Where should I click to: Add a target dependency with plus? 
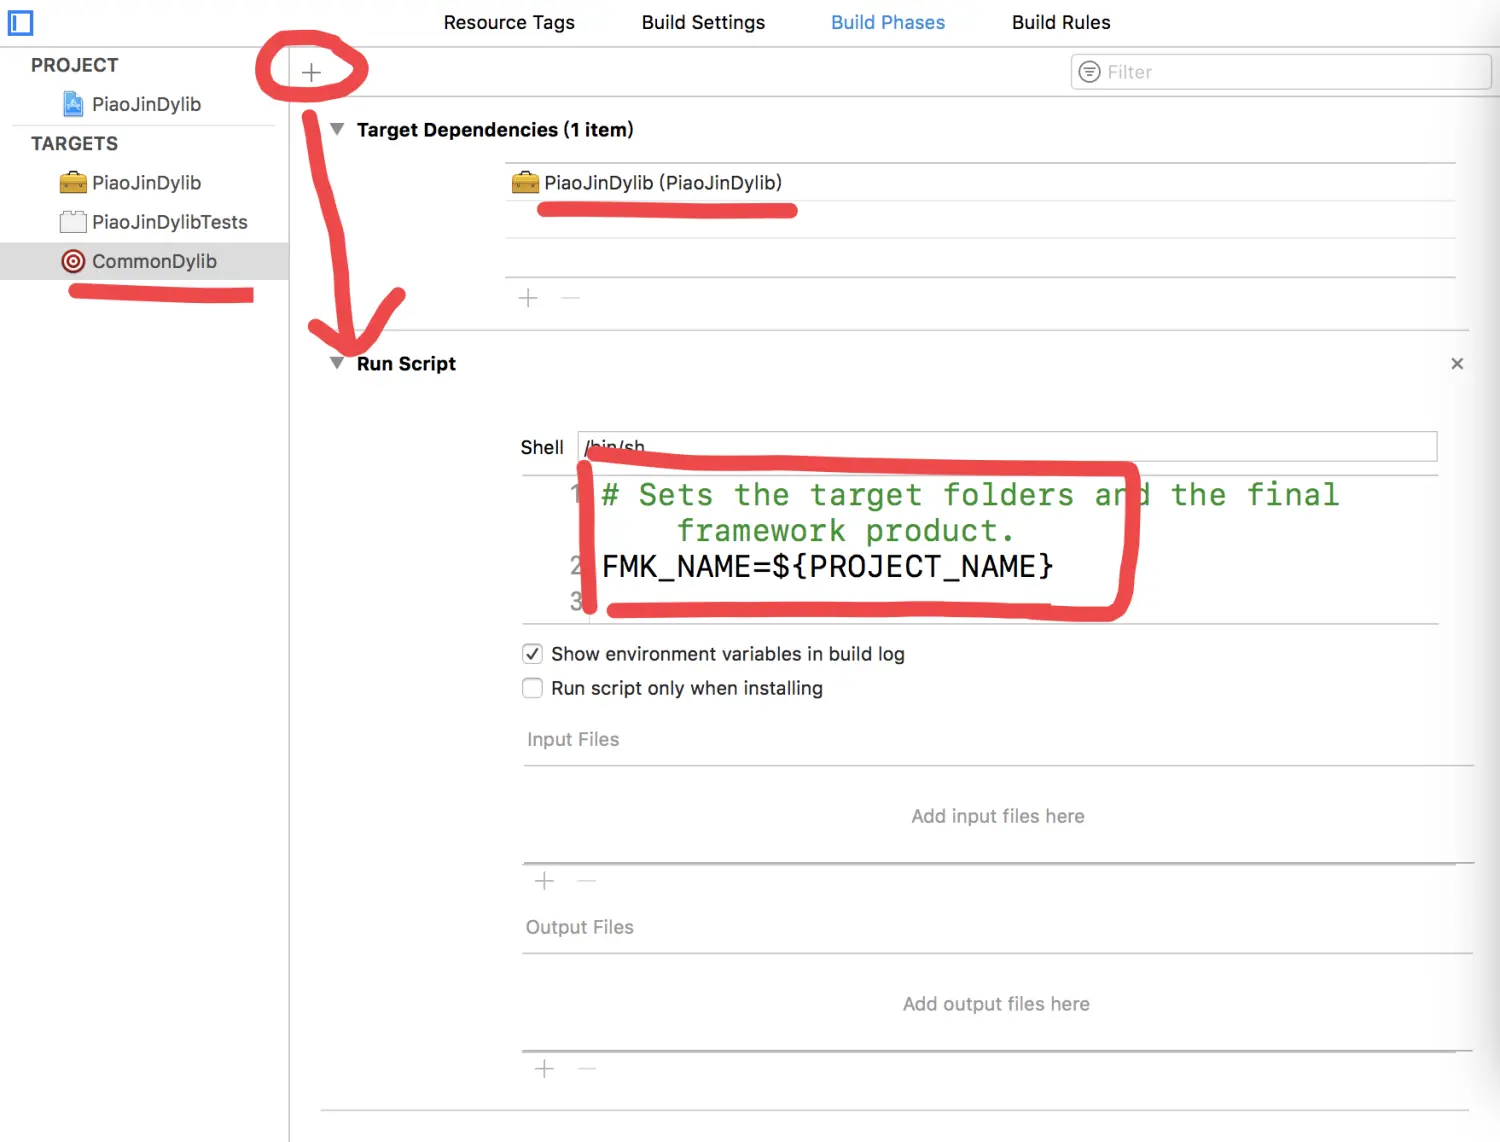(528, 298)
